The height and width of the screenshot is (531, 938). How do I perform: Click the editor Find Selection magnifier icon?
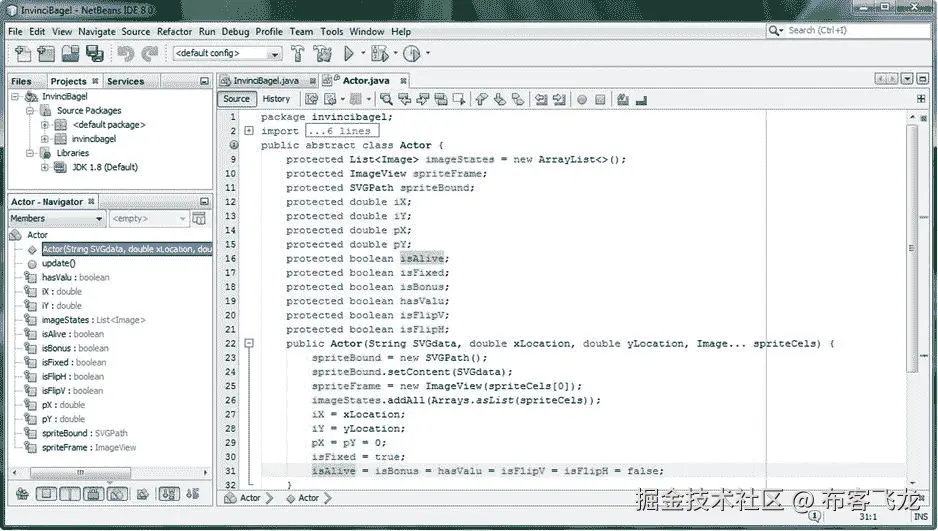coord(386,99)
